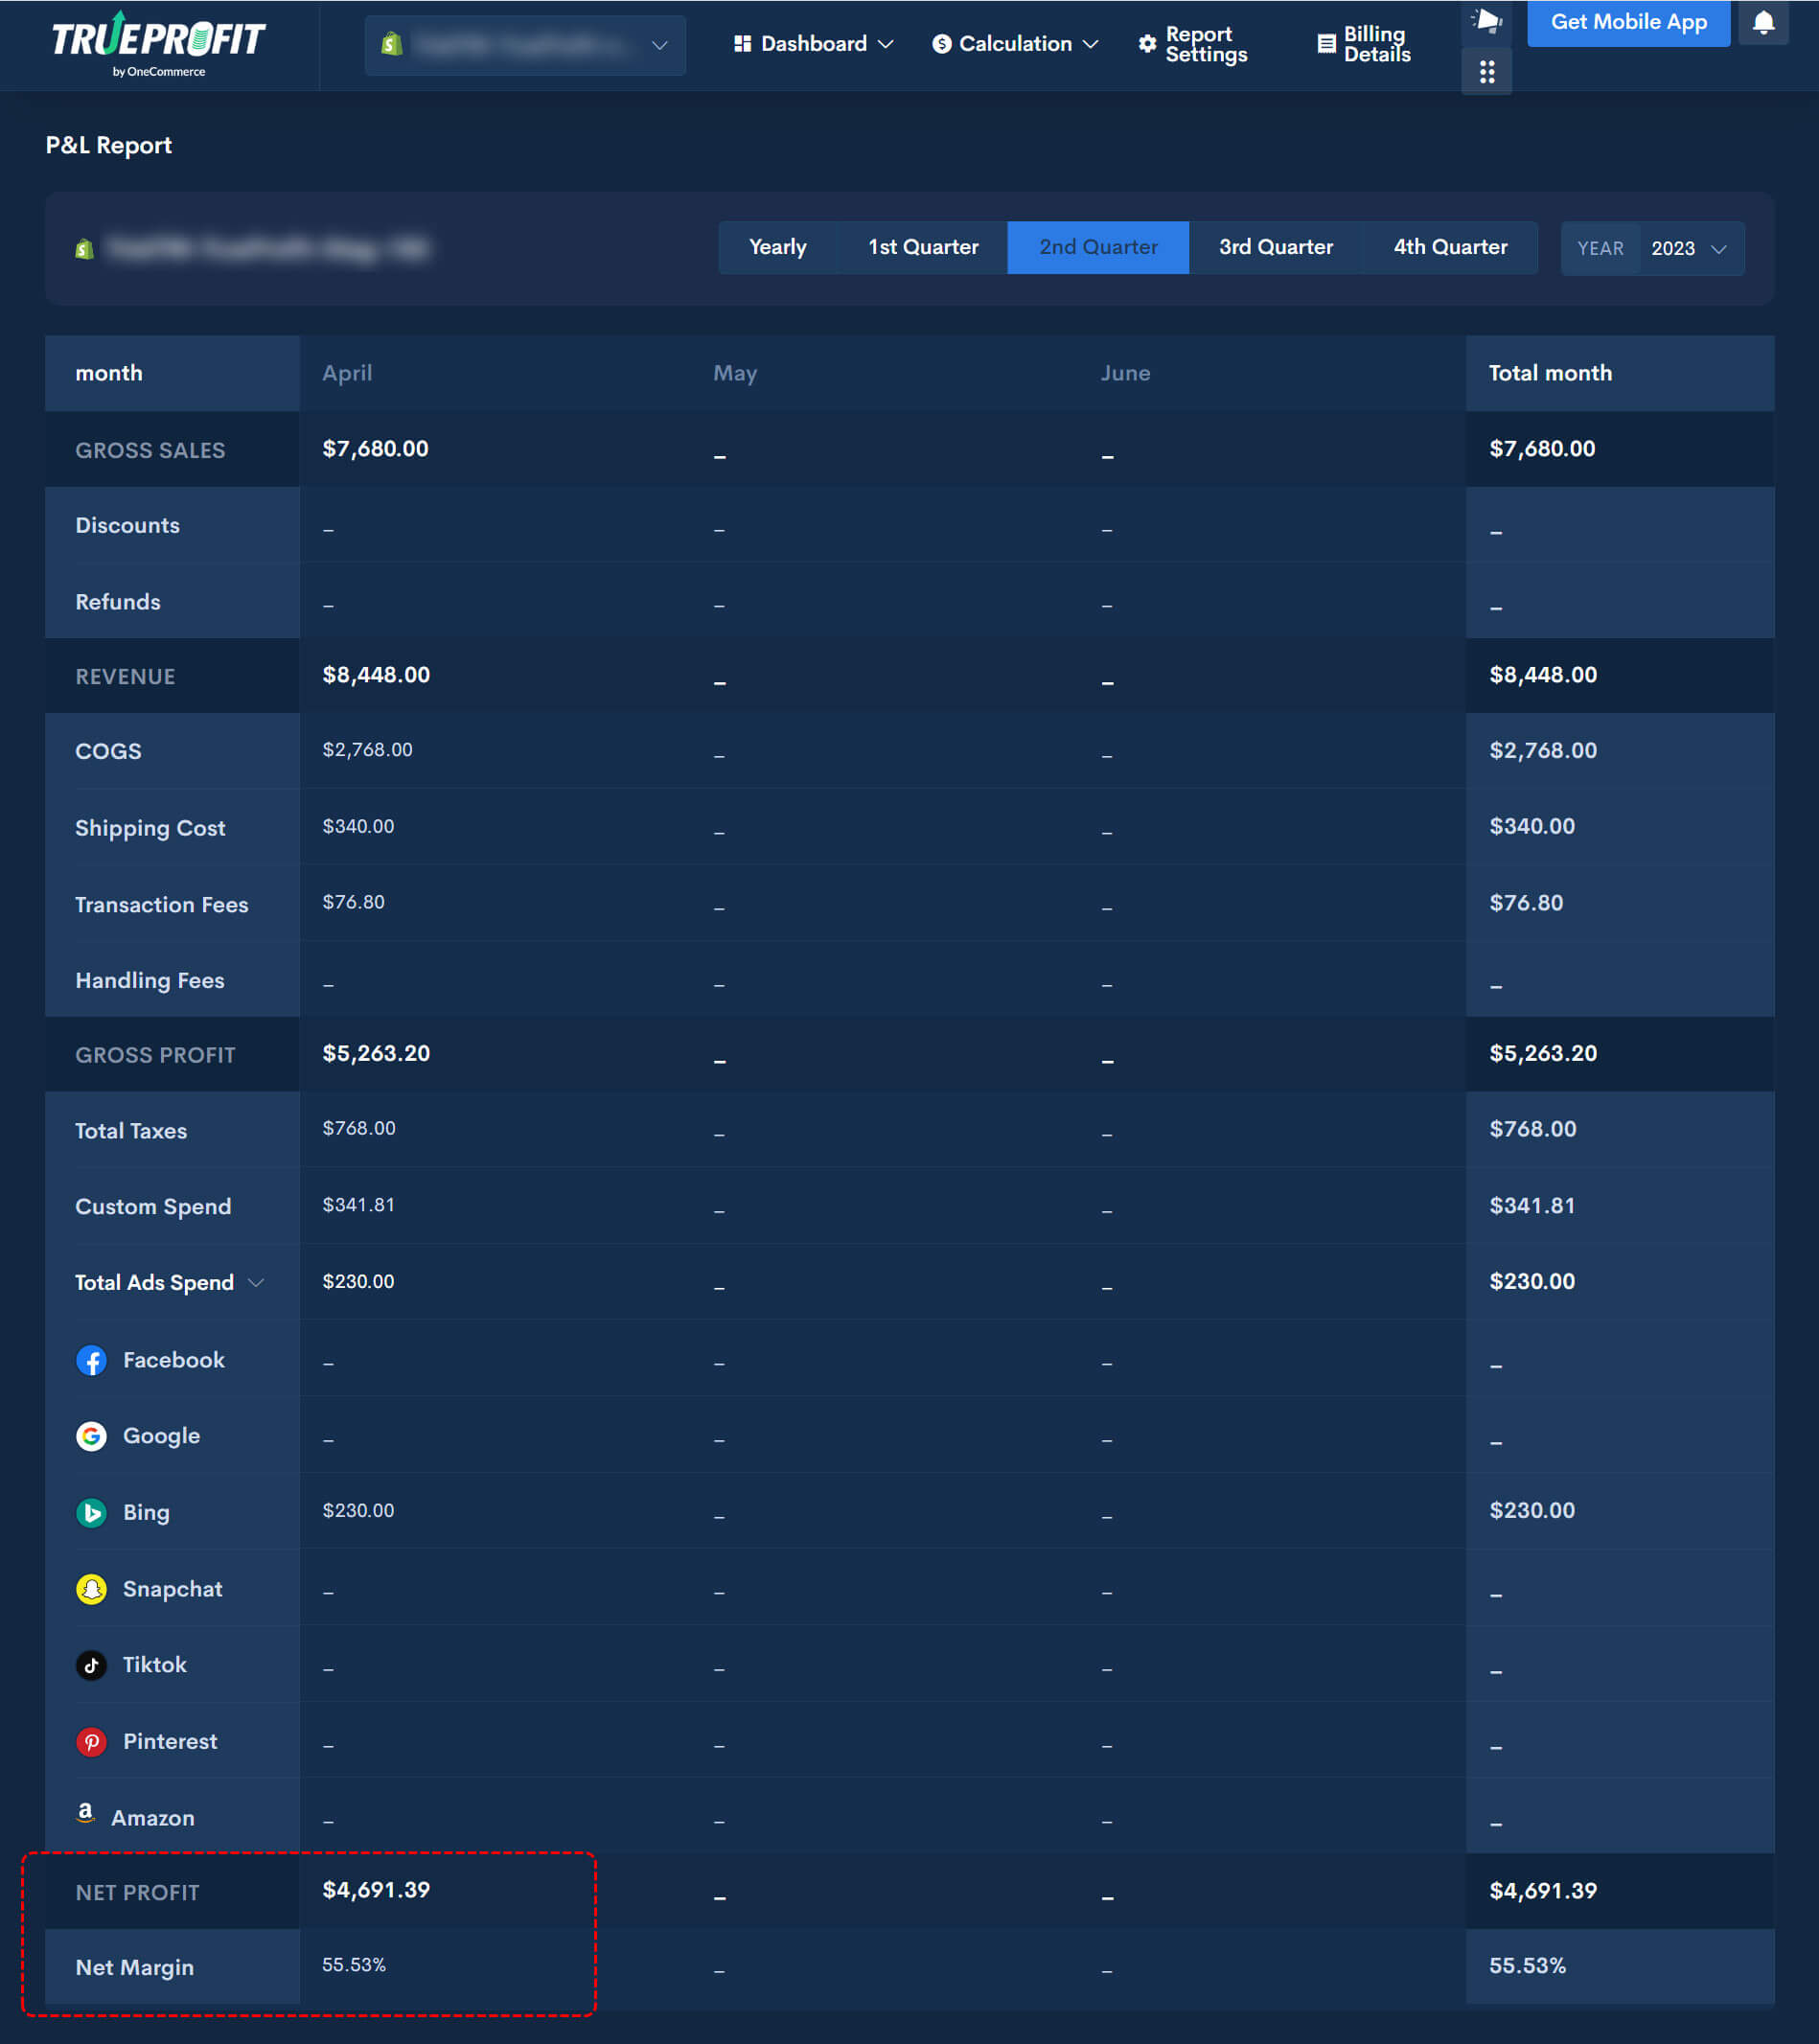Click the Pinterest ads icon

pyautogui.click(x=91, y=1741)
